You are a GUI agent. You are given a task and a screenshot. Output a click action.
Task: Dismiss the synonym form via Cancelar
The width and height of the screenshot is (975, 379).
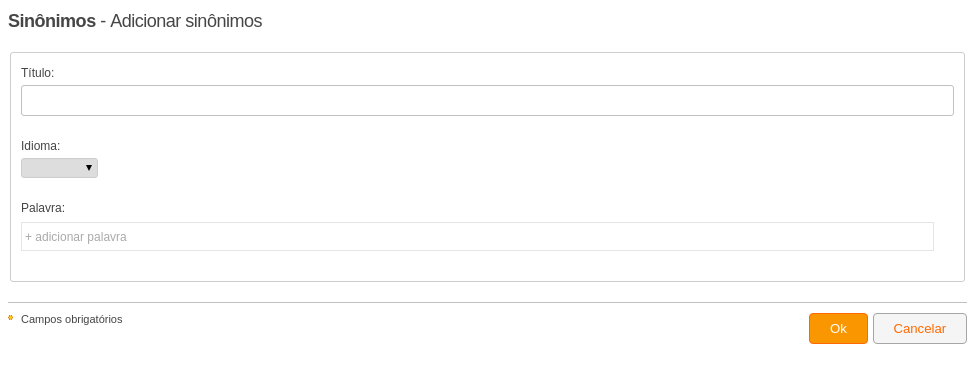coord(920,329)
